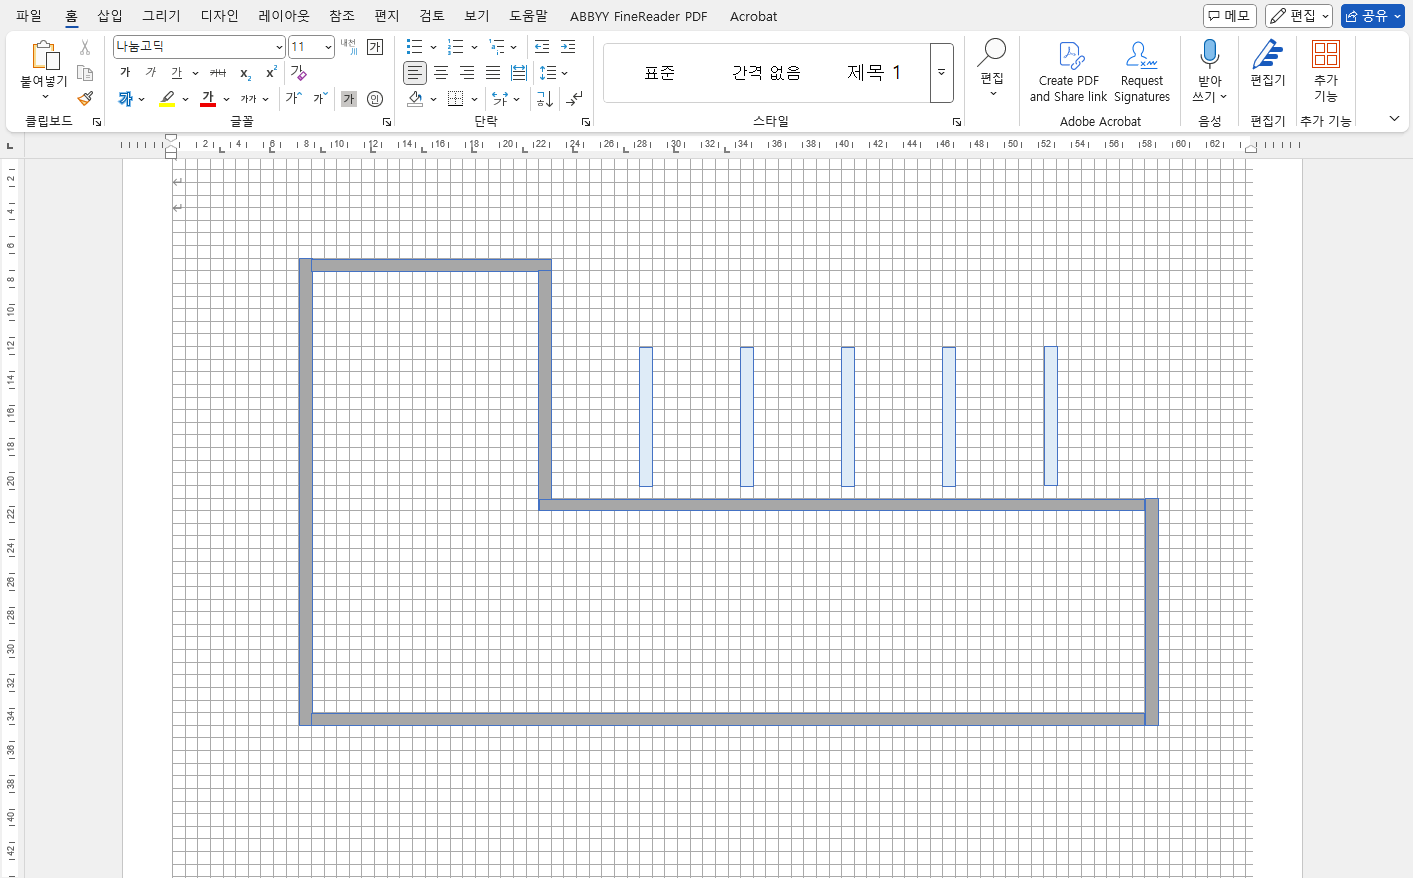
Task: Open the font name dropdown (나눔고딕)
Action: pyautogui.click(x=279, y=47)
